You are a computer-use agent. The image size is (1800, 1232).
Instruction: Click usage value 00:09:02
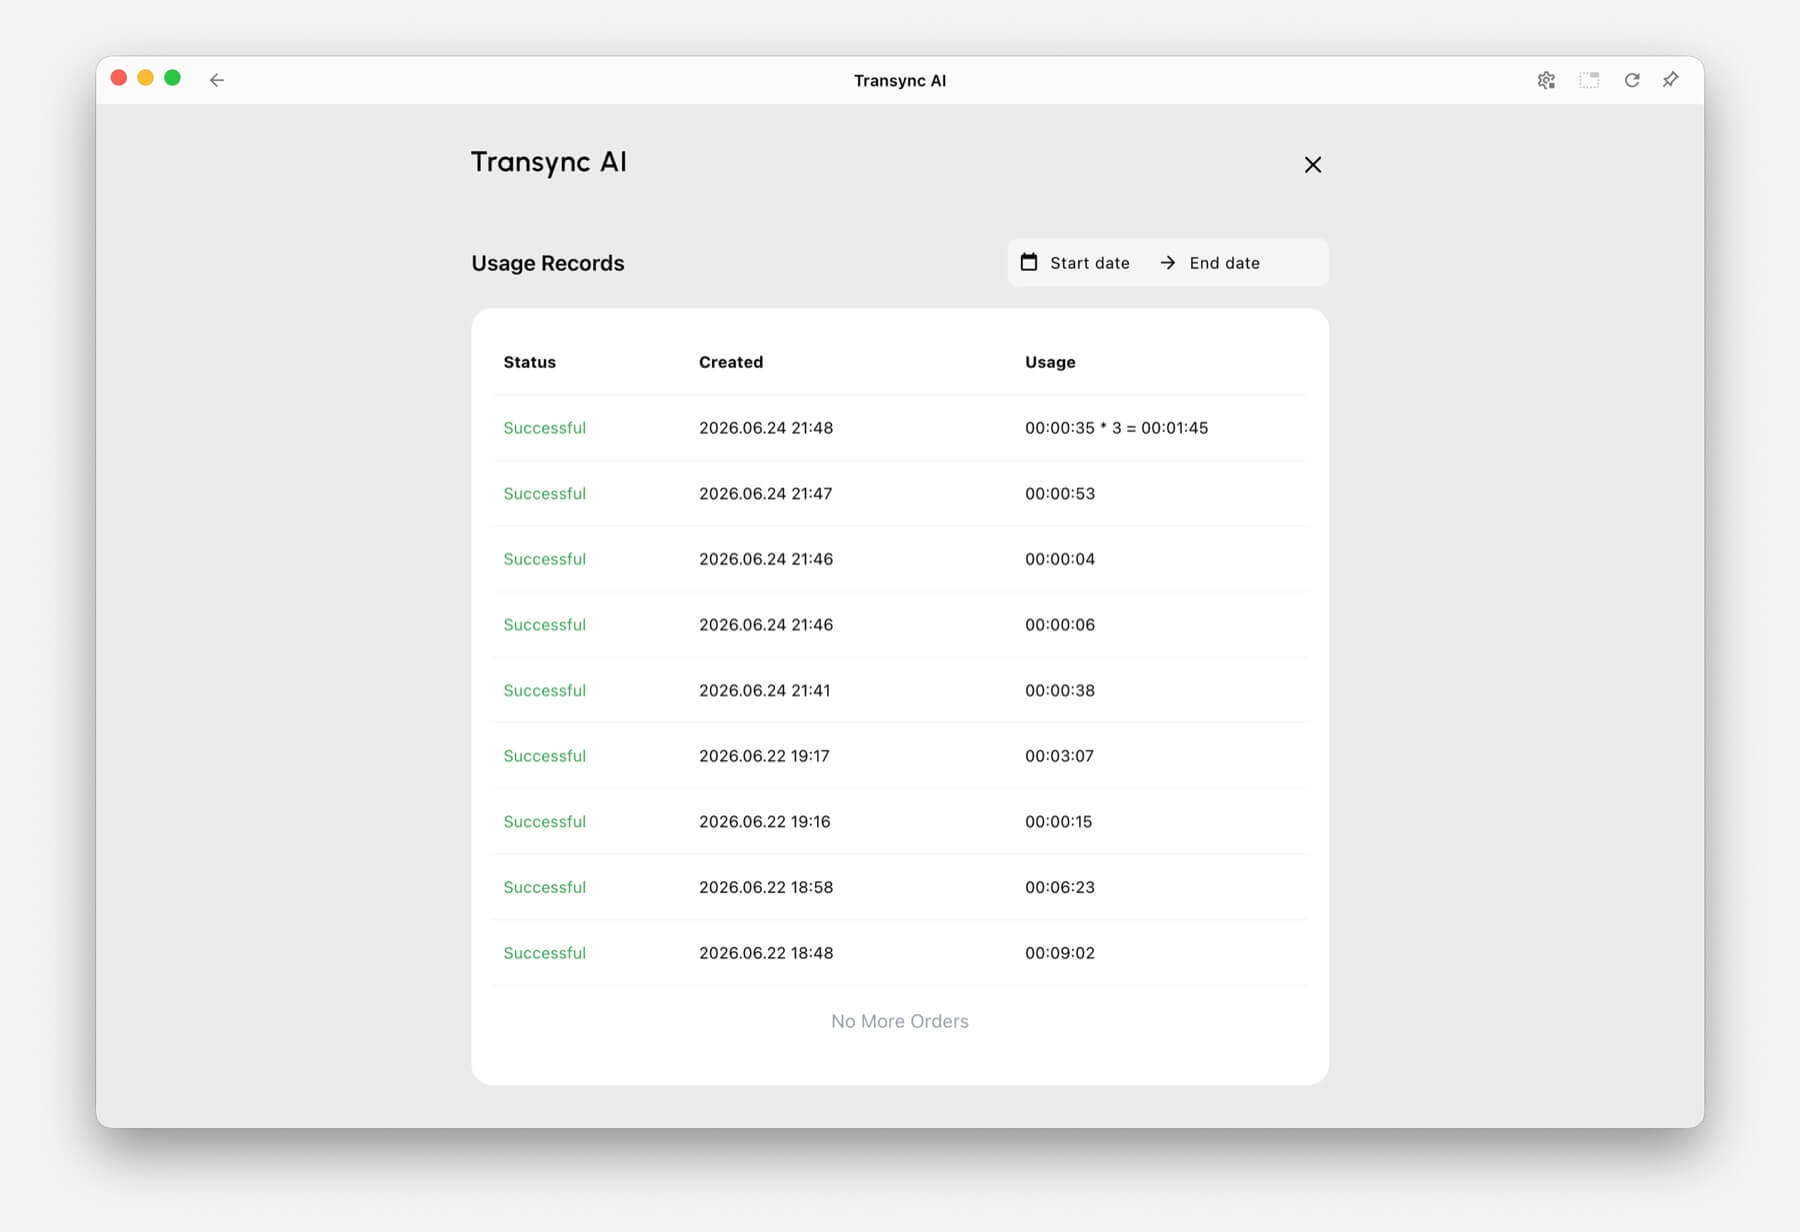click(x=1059, y=953)
